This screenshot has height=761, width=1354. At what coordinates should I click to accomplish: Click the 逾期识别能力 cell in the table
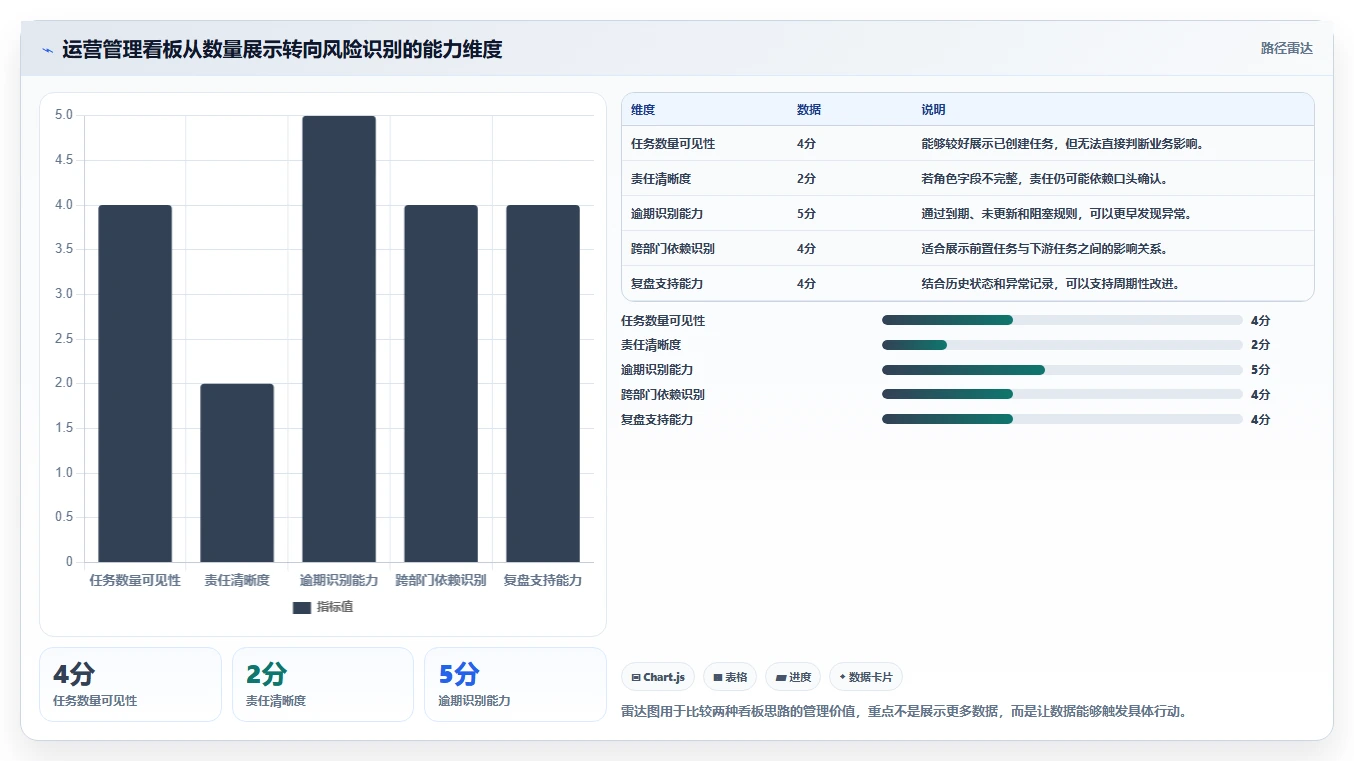coord(667,214)
